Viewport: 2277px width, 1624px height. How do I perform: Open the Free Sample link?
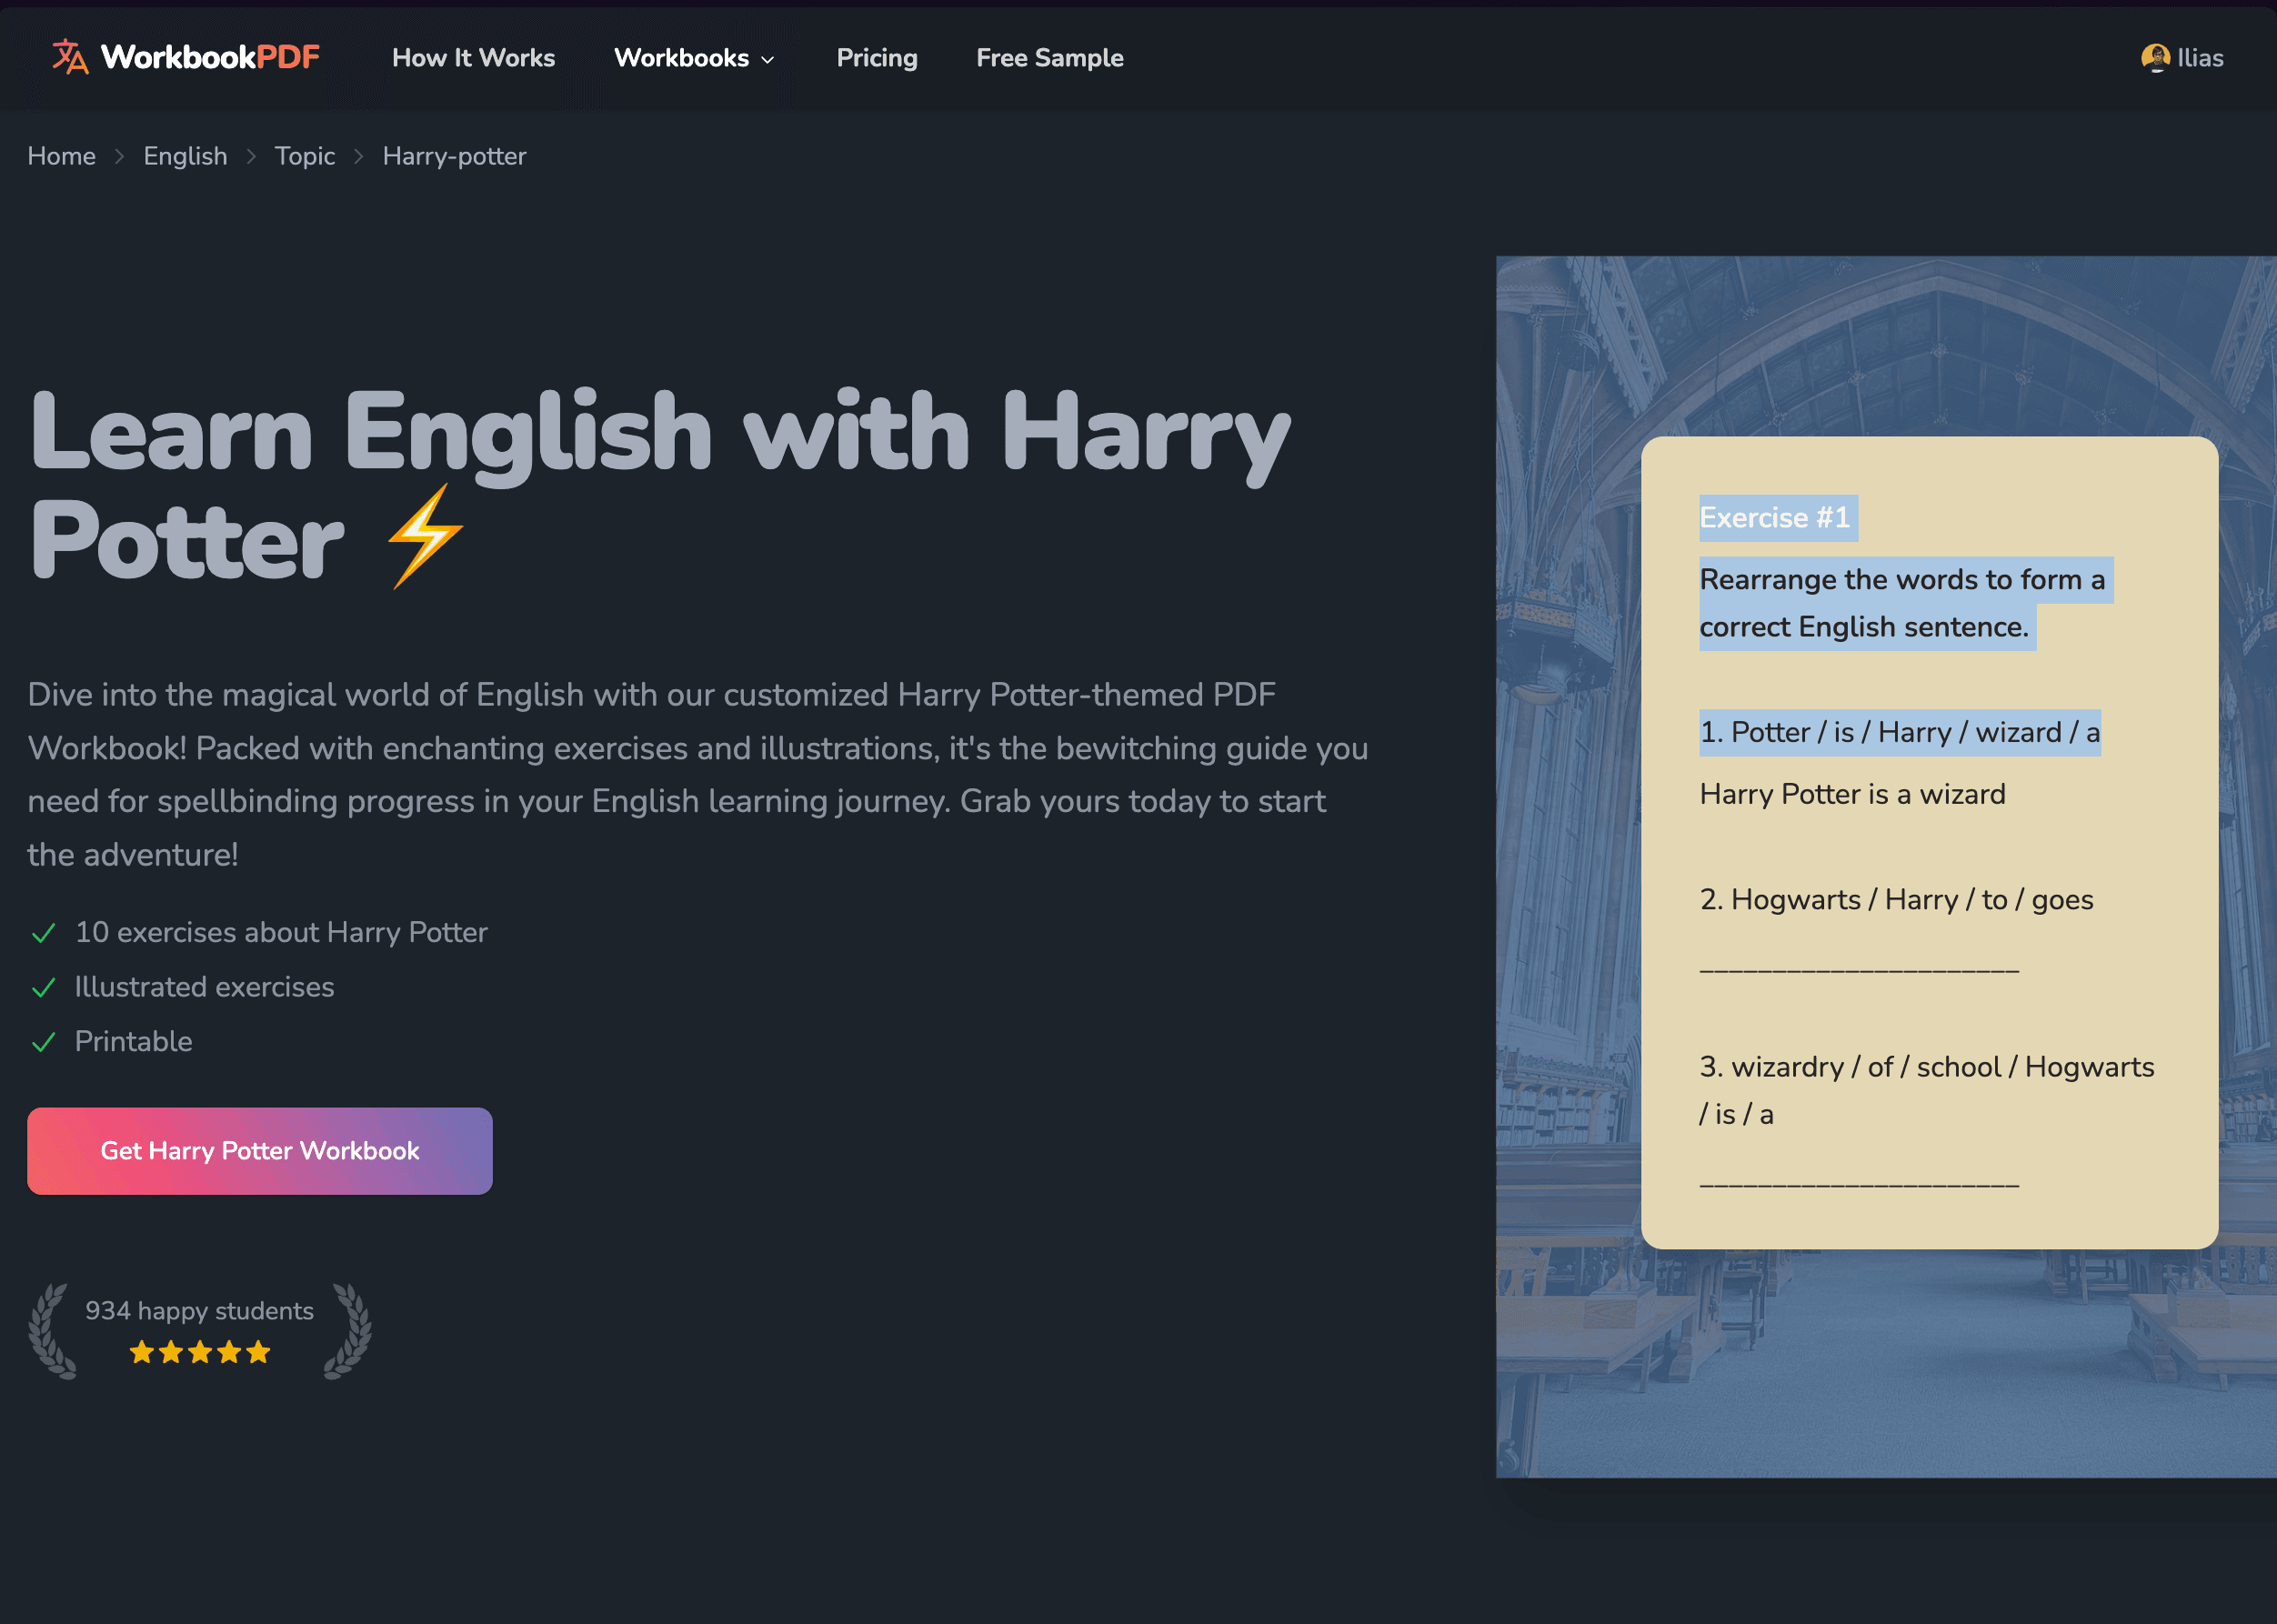click(1049, 58)
